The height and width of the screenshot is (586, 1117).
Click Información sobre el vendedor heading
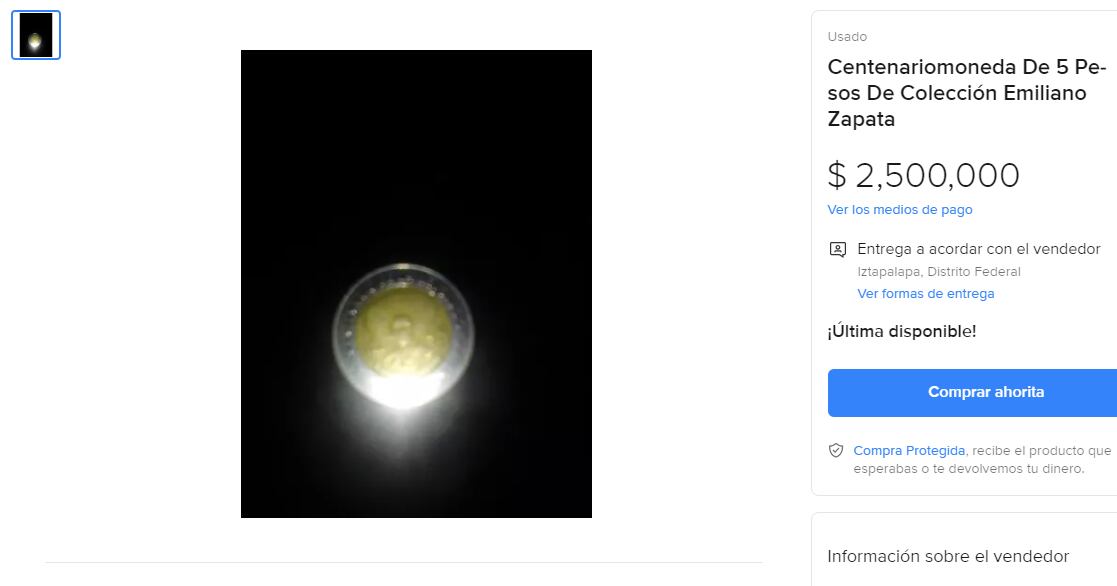(x=947, y=556)
